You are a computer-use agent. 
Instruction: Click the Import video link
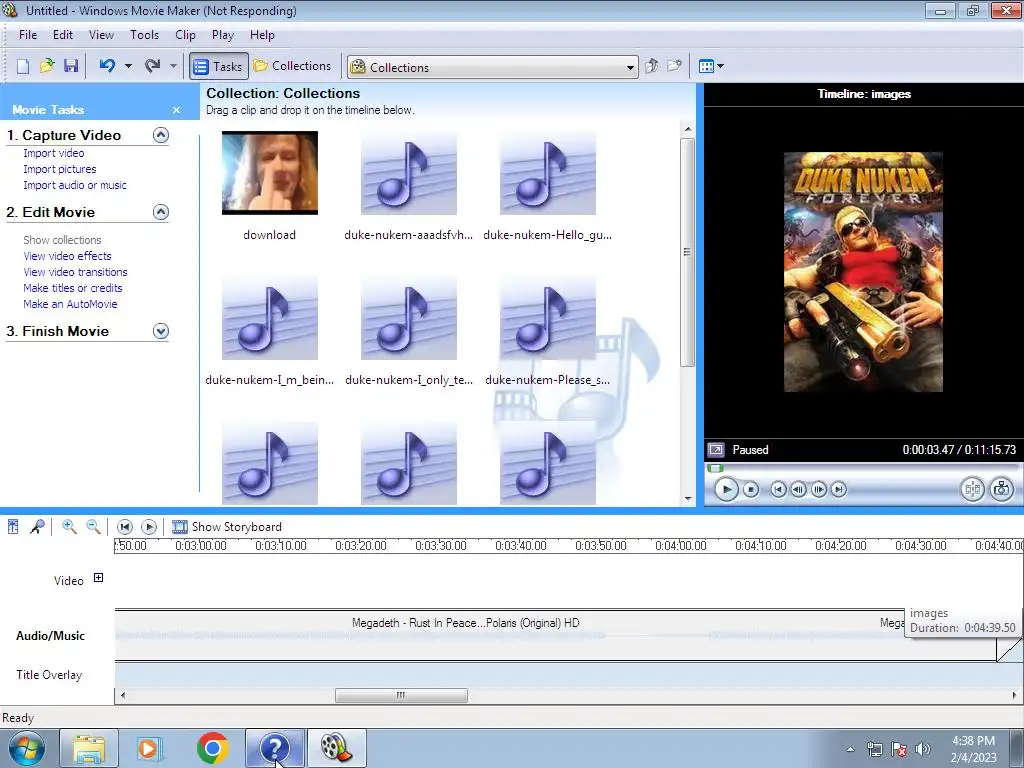54,153
